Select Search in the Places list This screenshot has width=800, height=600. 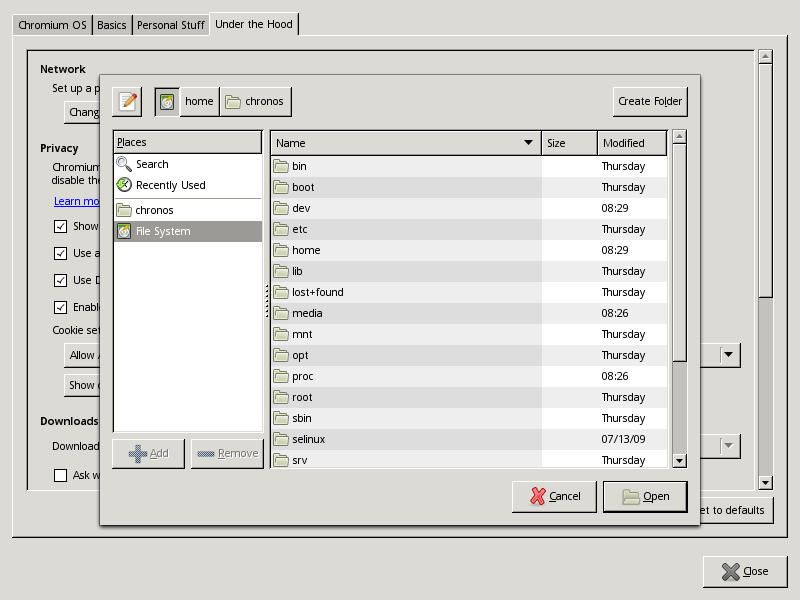(x=152, y=164)
